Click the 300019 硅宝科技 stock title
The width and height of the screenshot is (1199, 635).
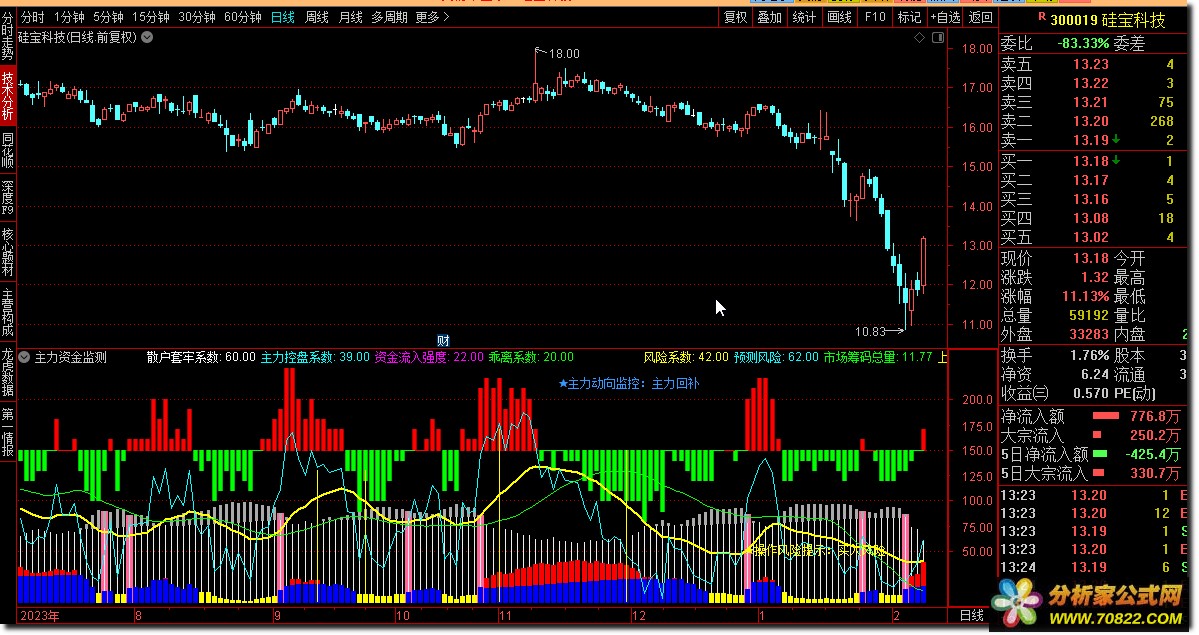pyautogui.click(x=1108, y=20)
